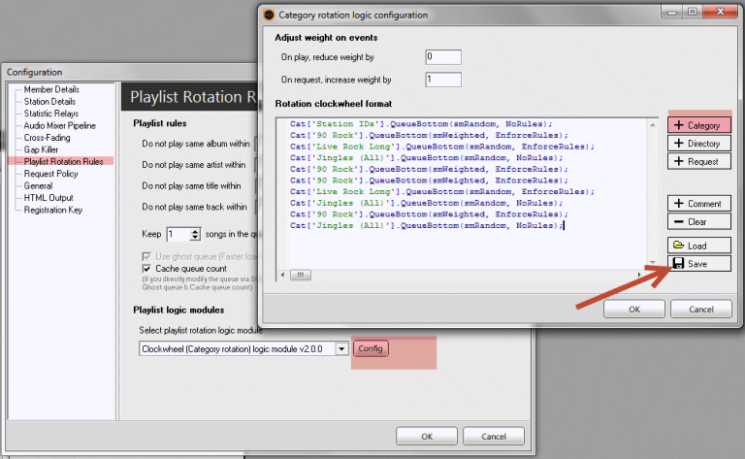Toggle the Cache queue count checkbox
This screenshot has height=459, width=745.
(x=148, y=269)
